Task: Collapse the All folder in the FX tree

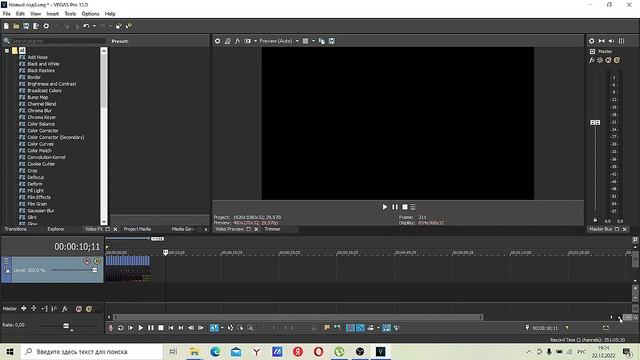Action: click(x=7, y=51)
